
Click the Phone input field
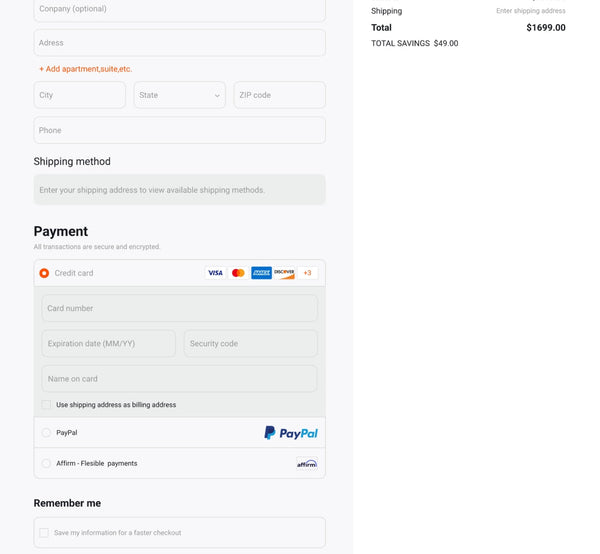(x=180, y=130)
